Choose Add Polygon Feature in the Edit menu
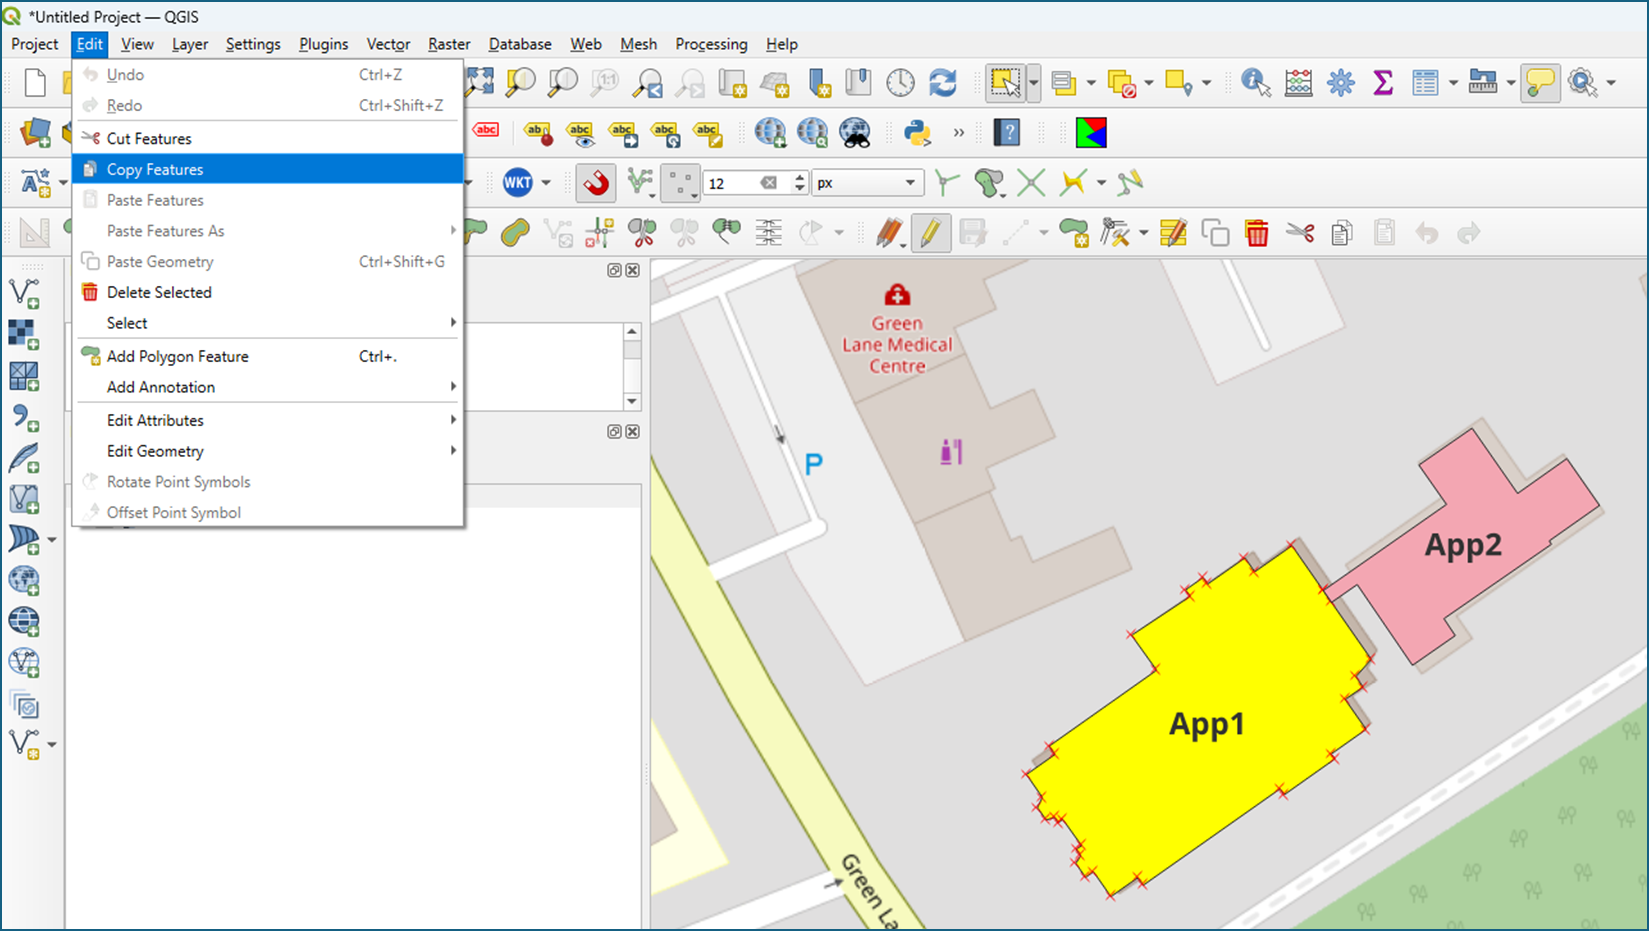This screenshot has height=931, width=1649. [268, 356]
